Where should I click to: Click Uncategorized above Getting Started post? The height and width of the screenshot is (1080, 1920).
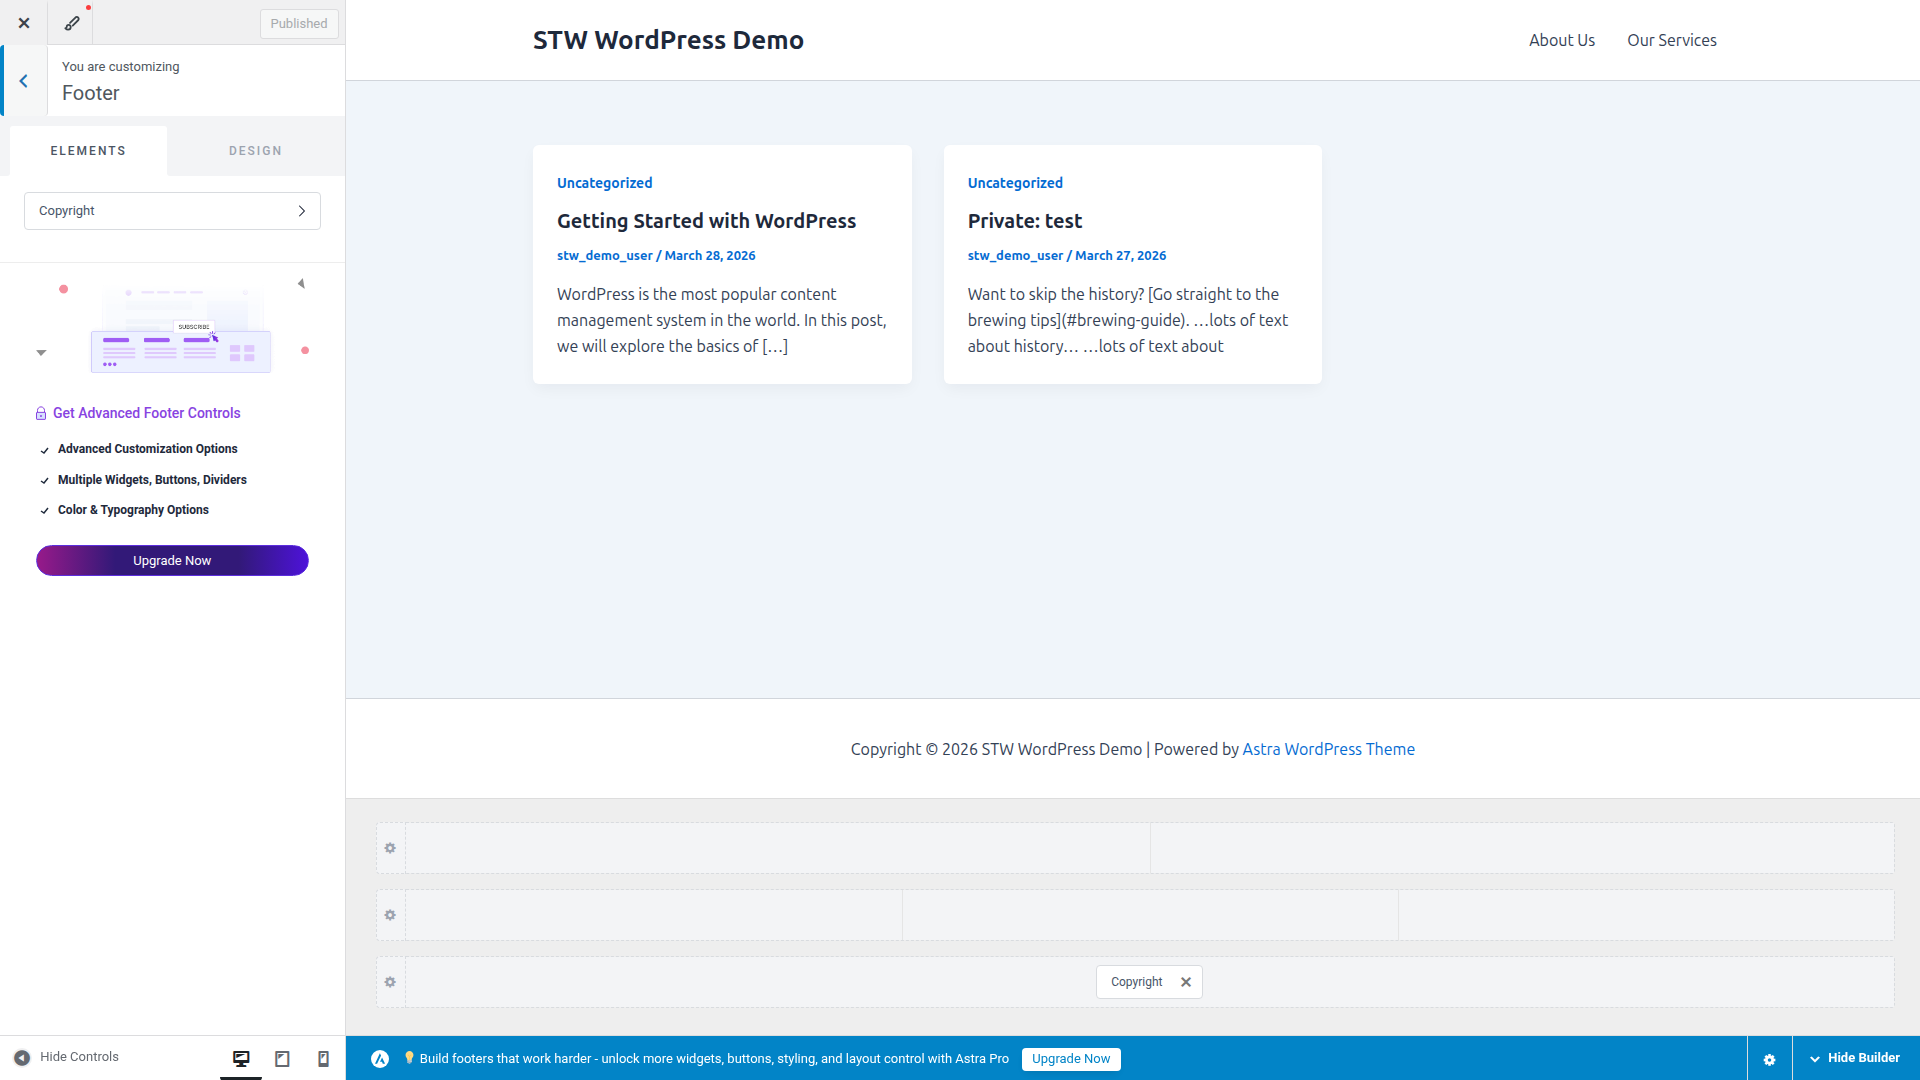pos(604,183)
